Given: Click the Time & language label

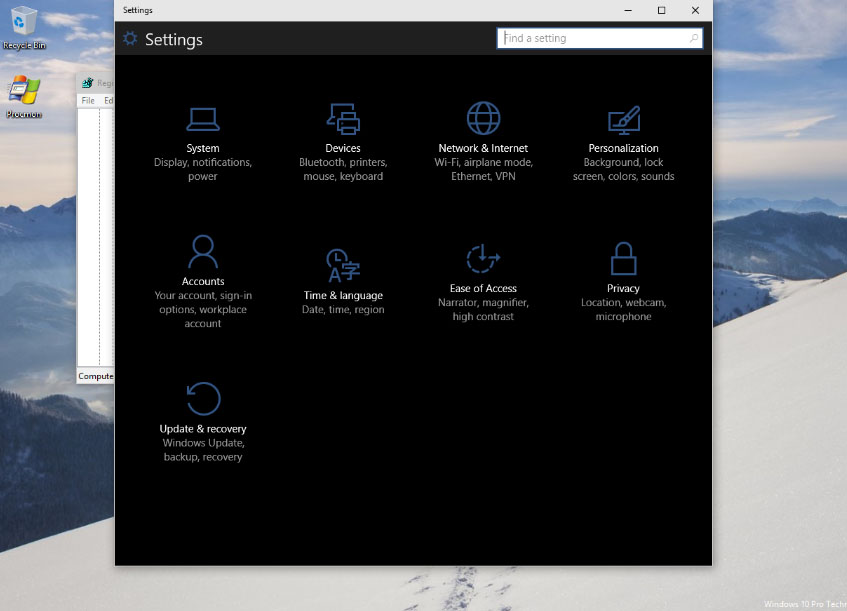Looking at the screenshot, I should (x=343, y=296).
